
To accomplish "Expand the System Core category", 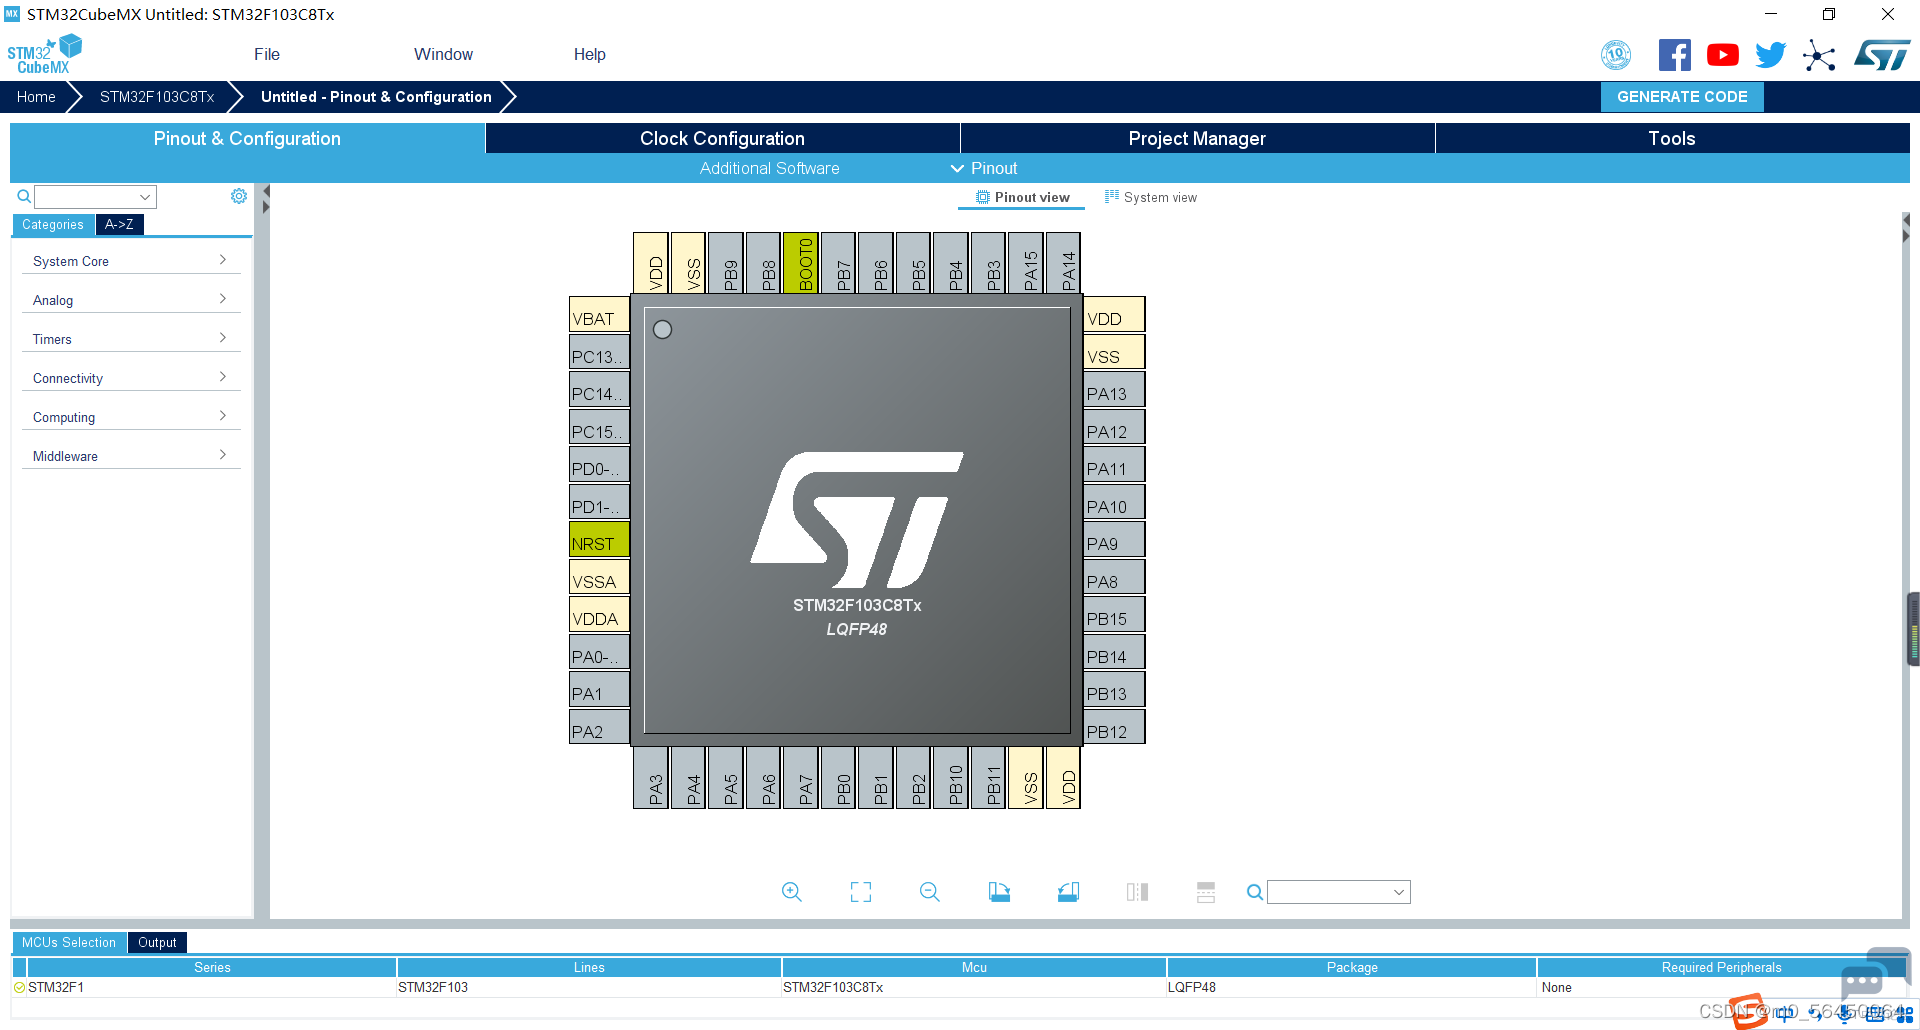I will [130, 261].
